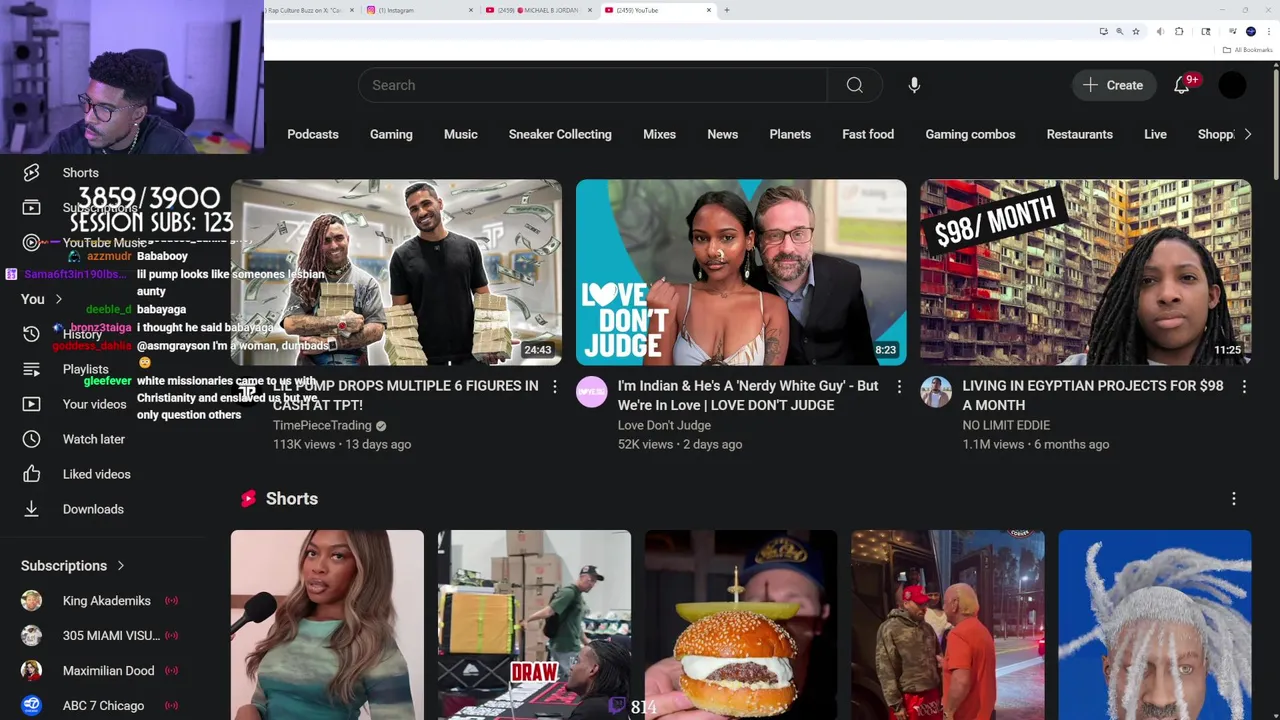1280x720 pixels.
Task: Play the Lil Pump cash thumbnail
Action: 396,272
